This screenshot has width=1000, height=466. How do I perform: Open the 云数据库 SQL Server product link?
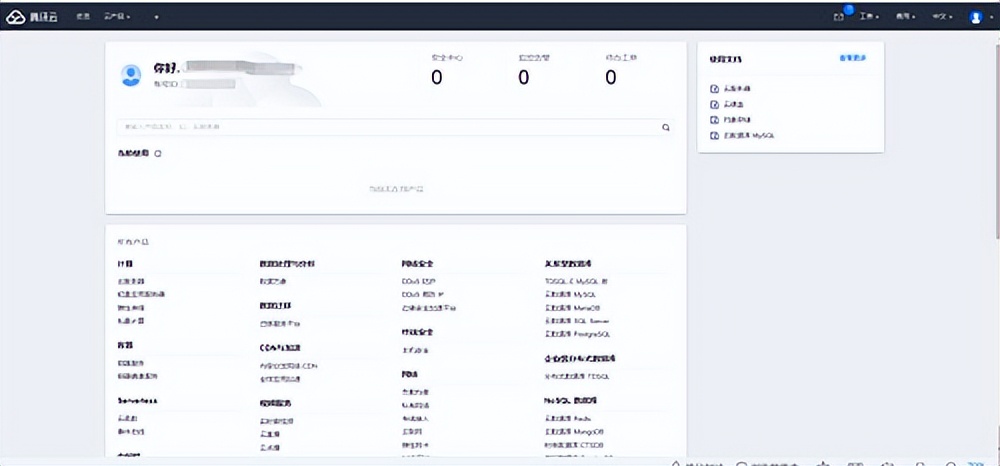(x=577, y=321)
